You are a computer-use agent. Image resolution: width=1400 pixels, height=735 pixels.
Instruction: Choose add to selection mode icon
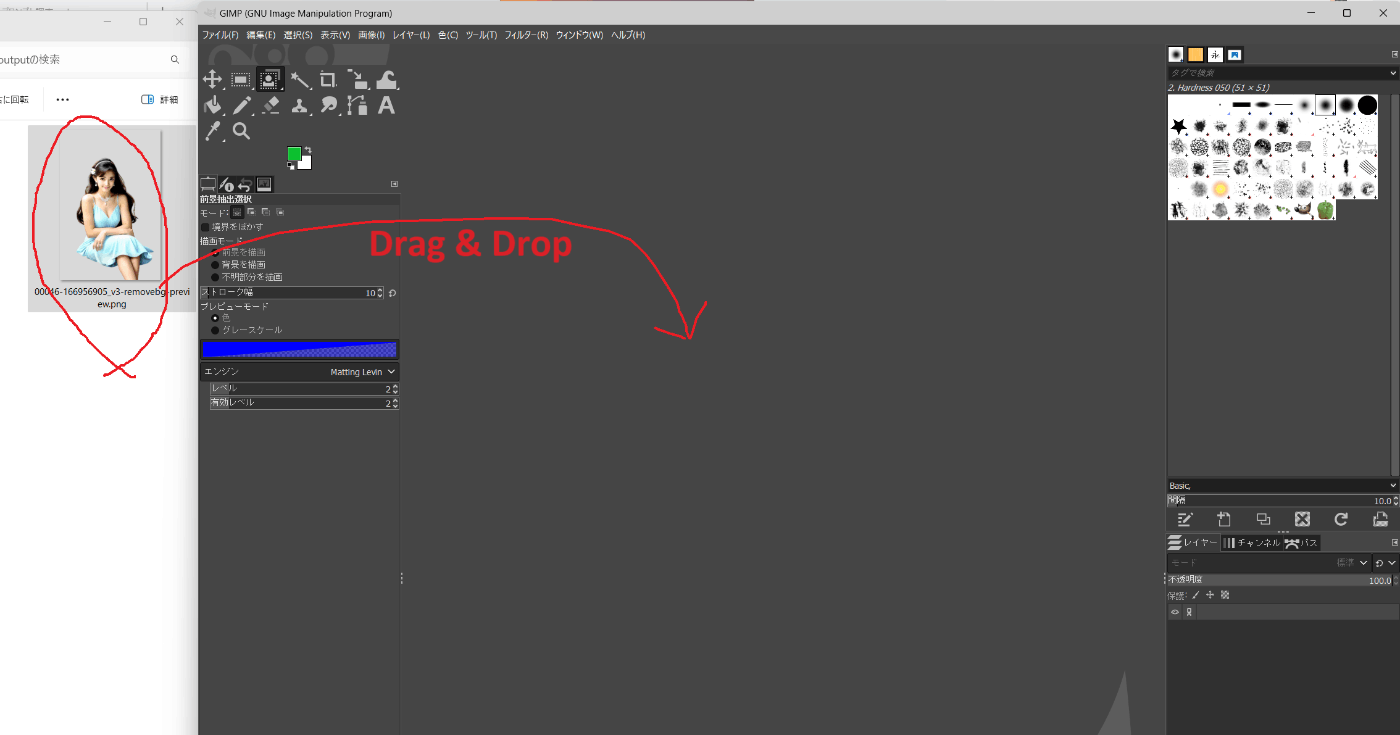point(251,212)
